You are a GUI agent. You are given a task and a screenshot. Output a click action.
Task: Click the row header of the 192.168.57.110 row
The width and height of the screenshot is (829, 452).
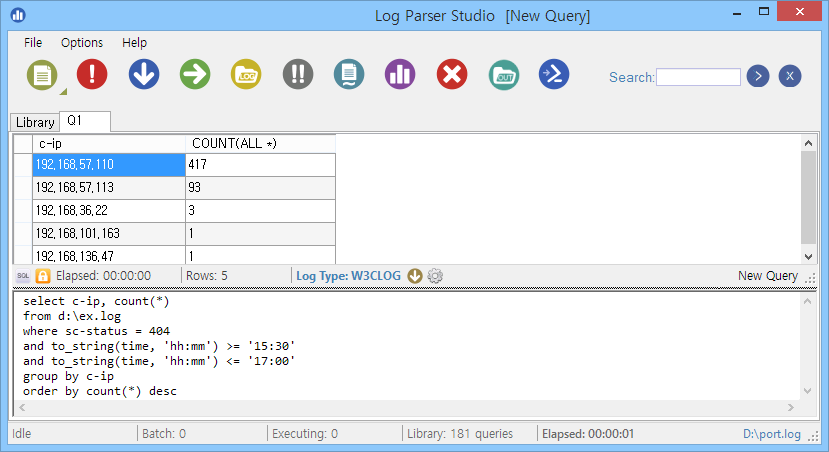coord(23,165)
